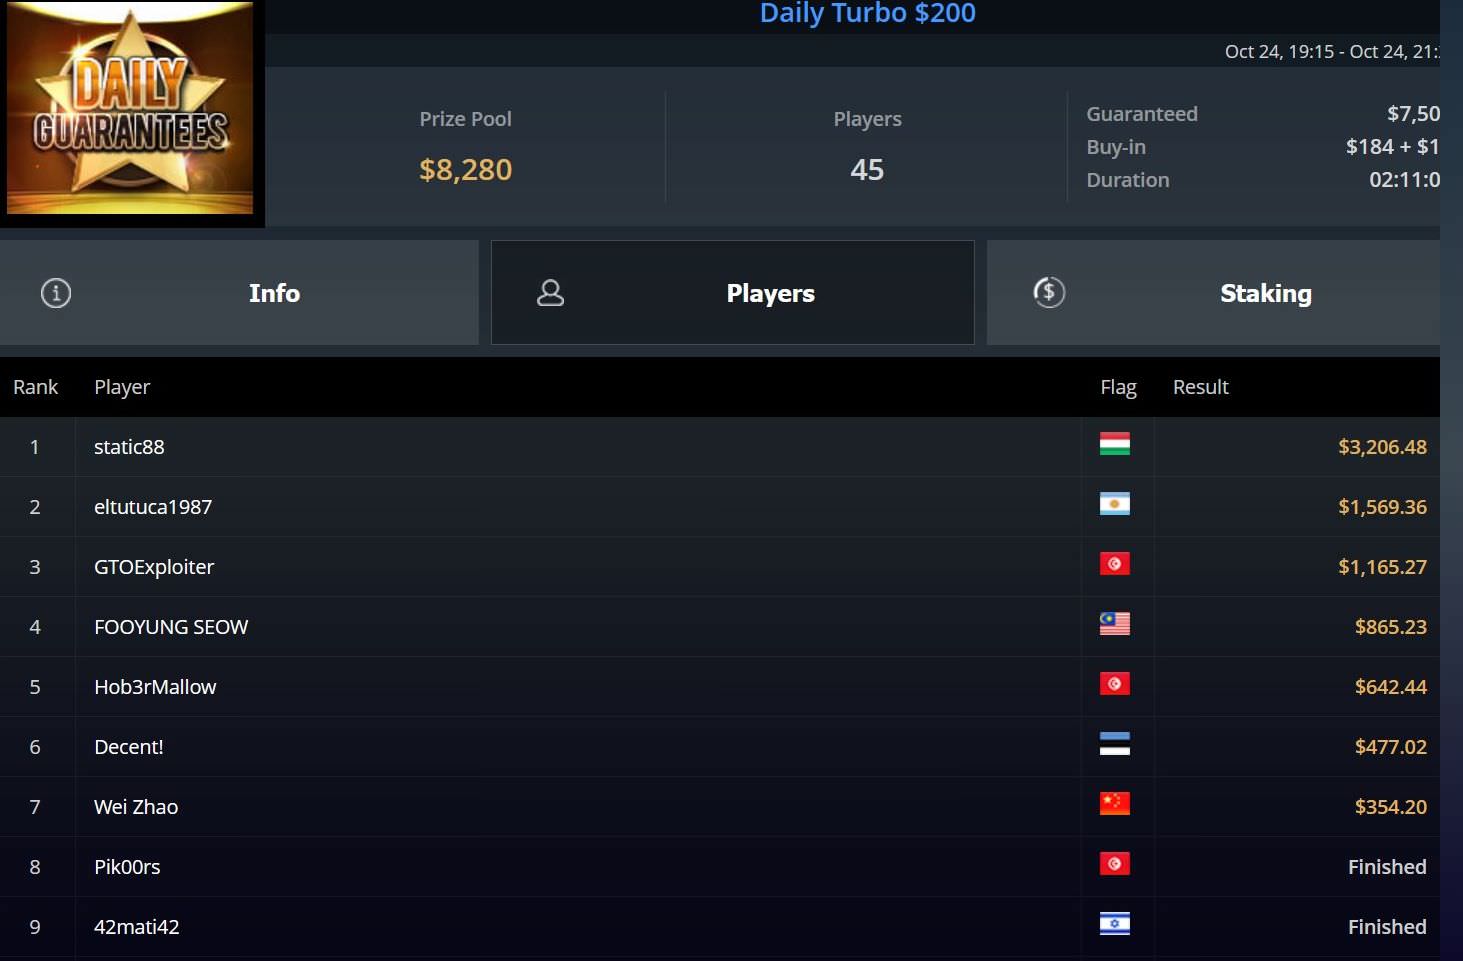Click the info circle icon
This screenshot has height=961, width=1463.
point(56,293)
